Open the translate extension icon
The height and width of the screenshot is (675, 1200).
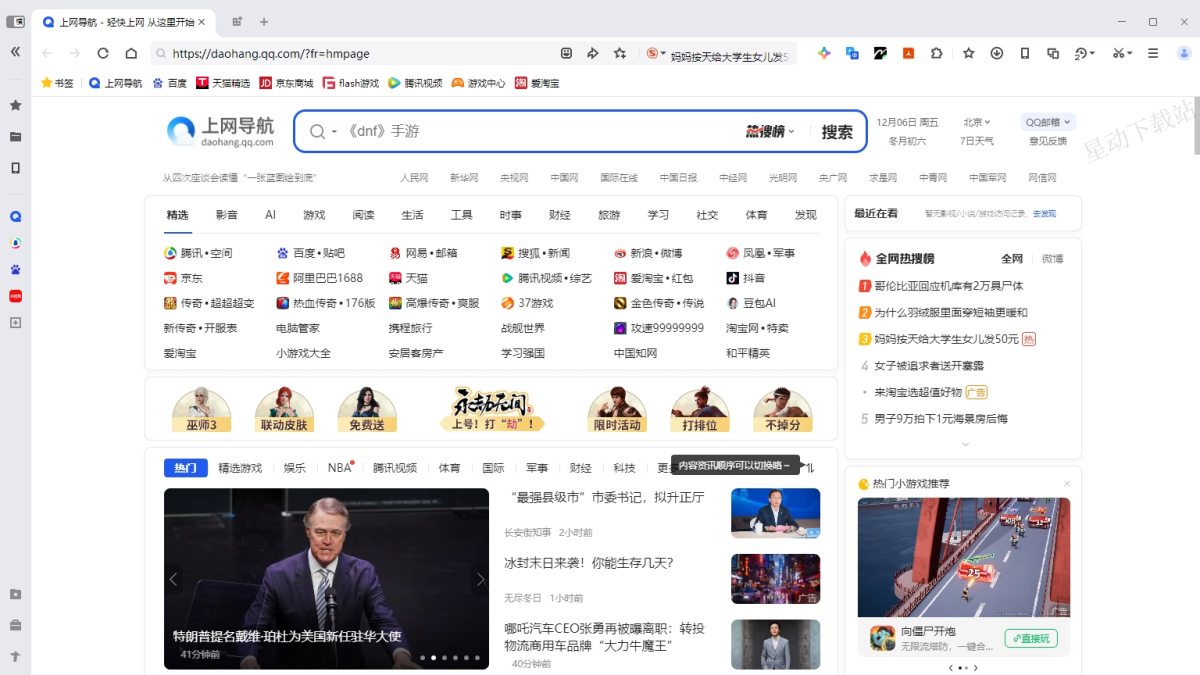[852, 53]
